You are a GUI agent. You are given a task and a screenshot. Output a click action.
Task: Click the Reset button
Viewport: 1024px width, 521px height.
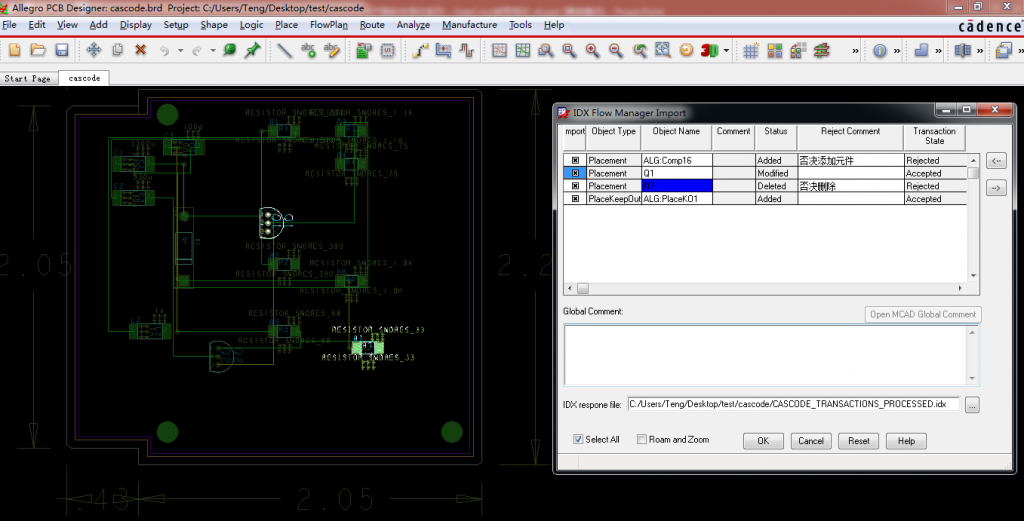coord(858,441)
